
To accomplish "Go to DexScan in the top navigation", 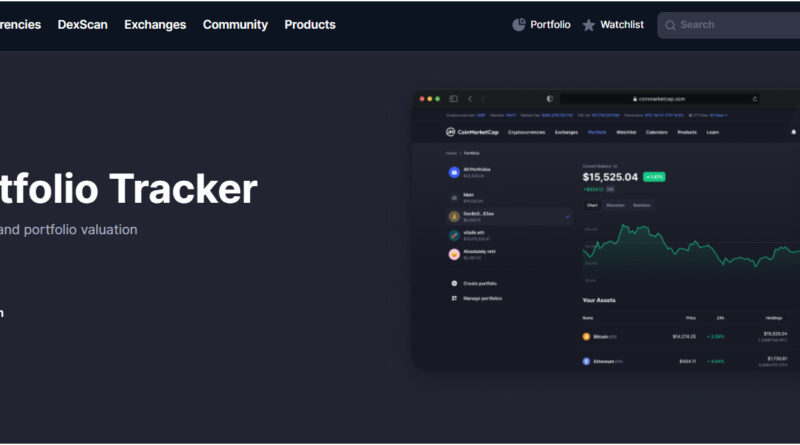I will 82,25.
